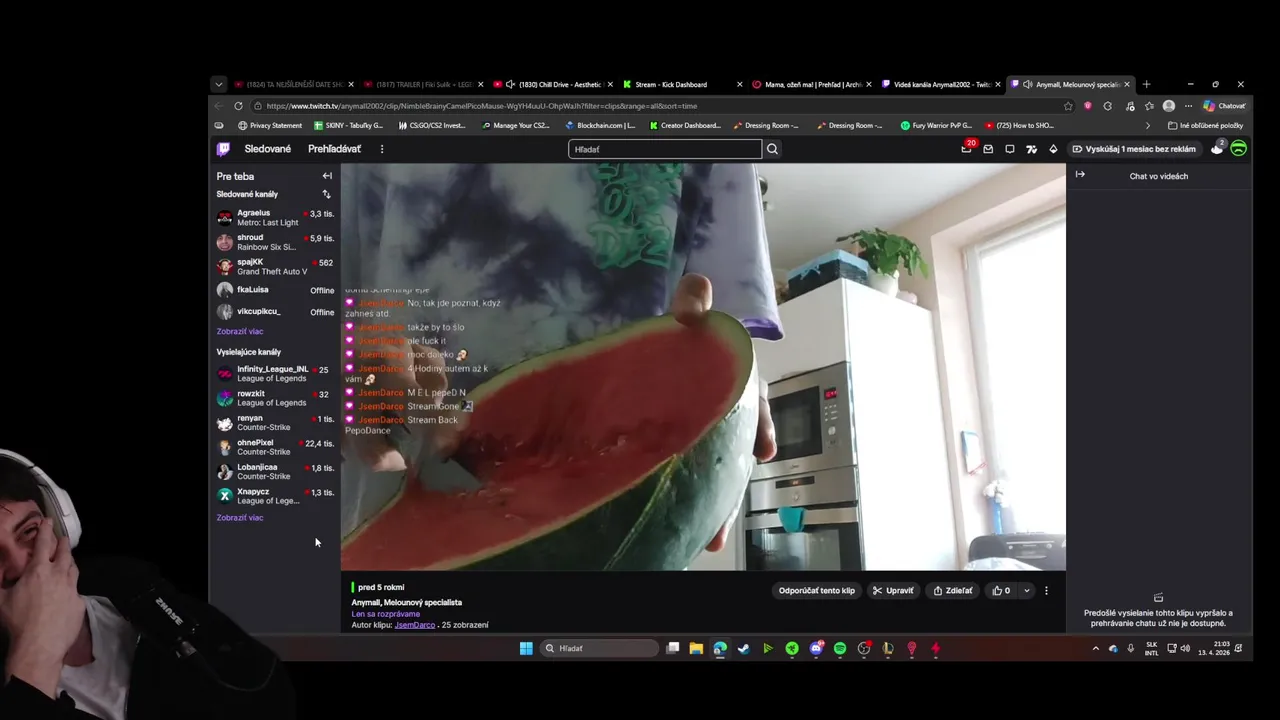This screenshot has width=1280, height=720.
Task: Open File Explorer from the taskbar
Action: 696,648
